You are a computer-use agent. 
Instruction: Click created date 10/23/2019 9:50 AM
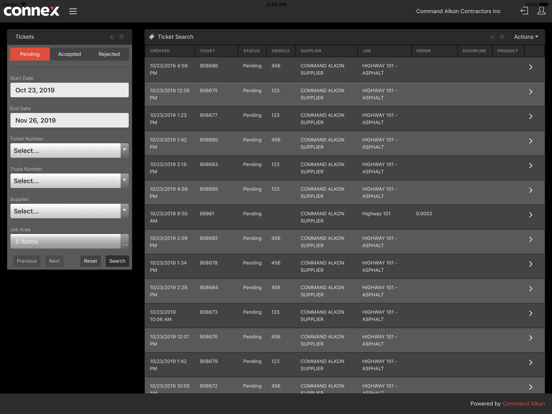click(x=169, y=217)
